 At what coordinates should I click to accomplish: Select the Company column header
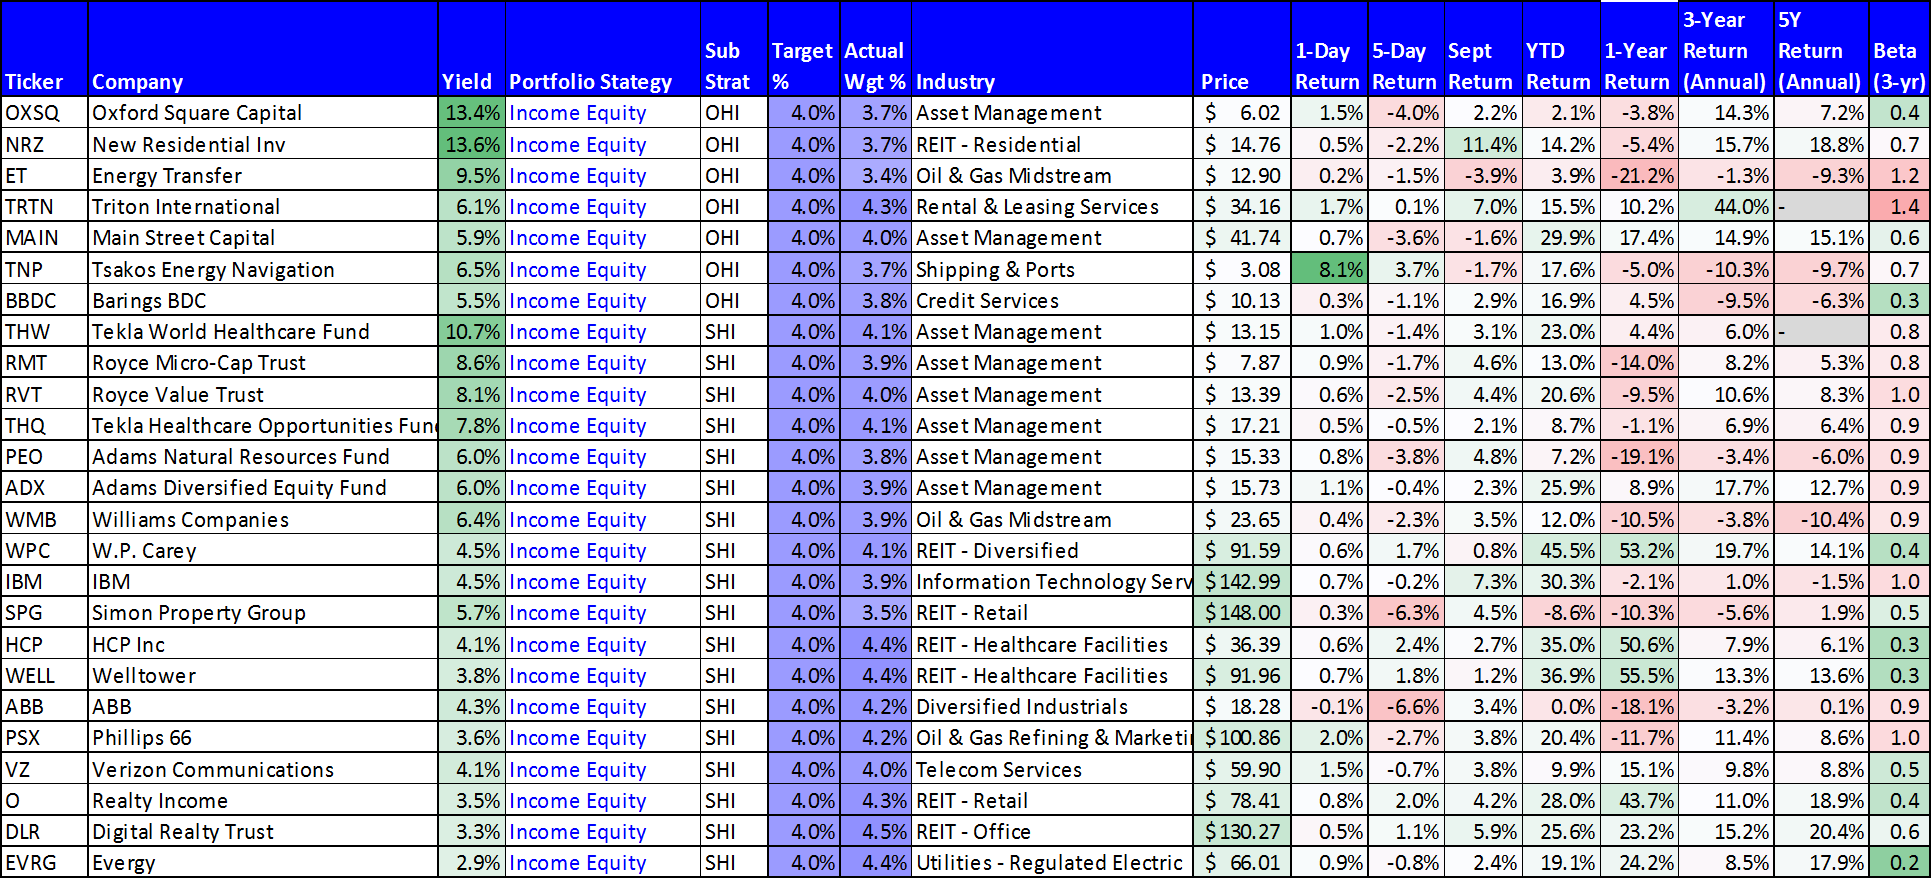coord(263,49)
